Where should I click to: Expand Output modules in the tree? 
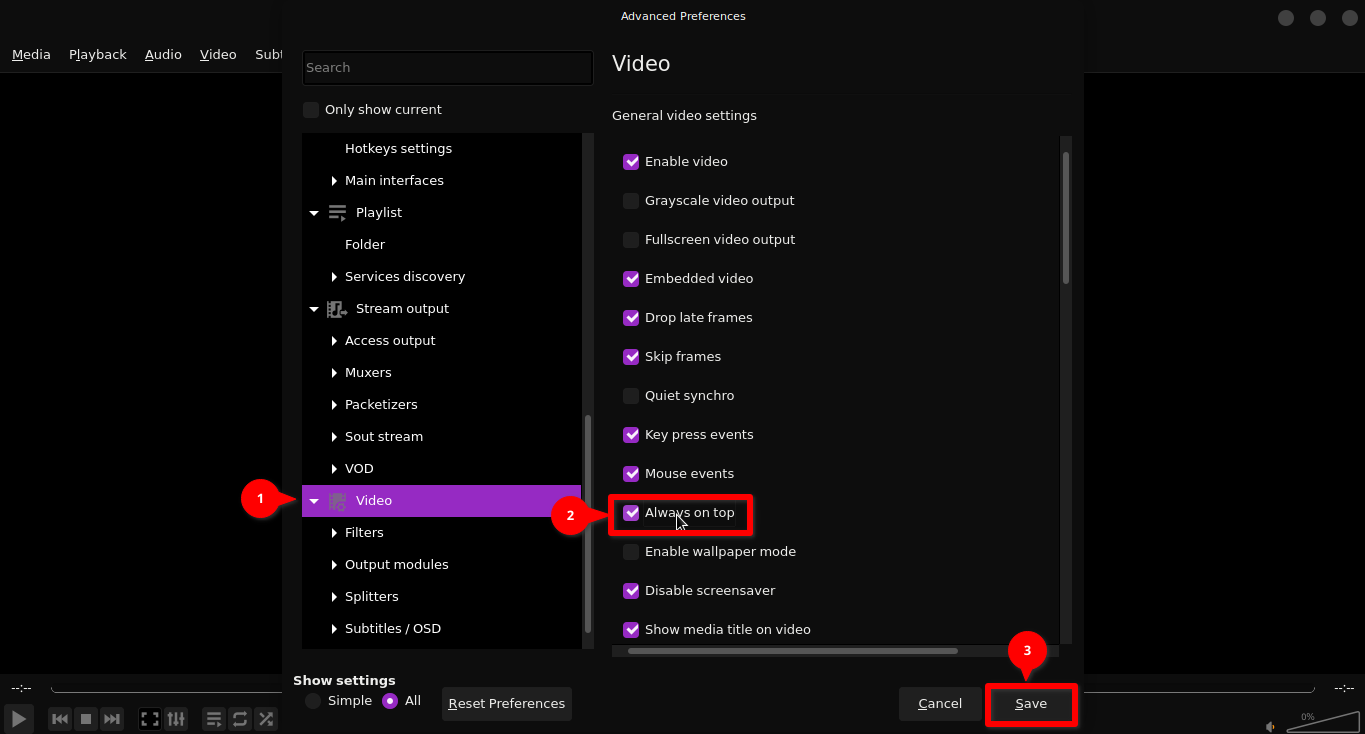[334, 565]
